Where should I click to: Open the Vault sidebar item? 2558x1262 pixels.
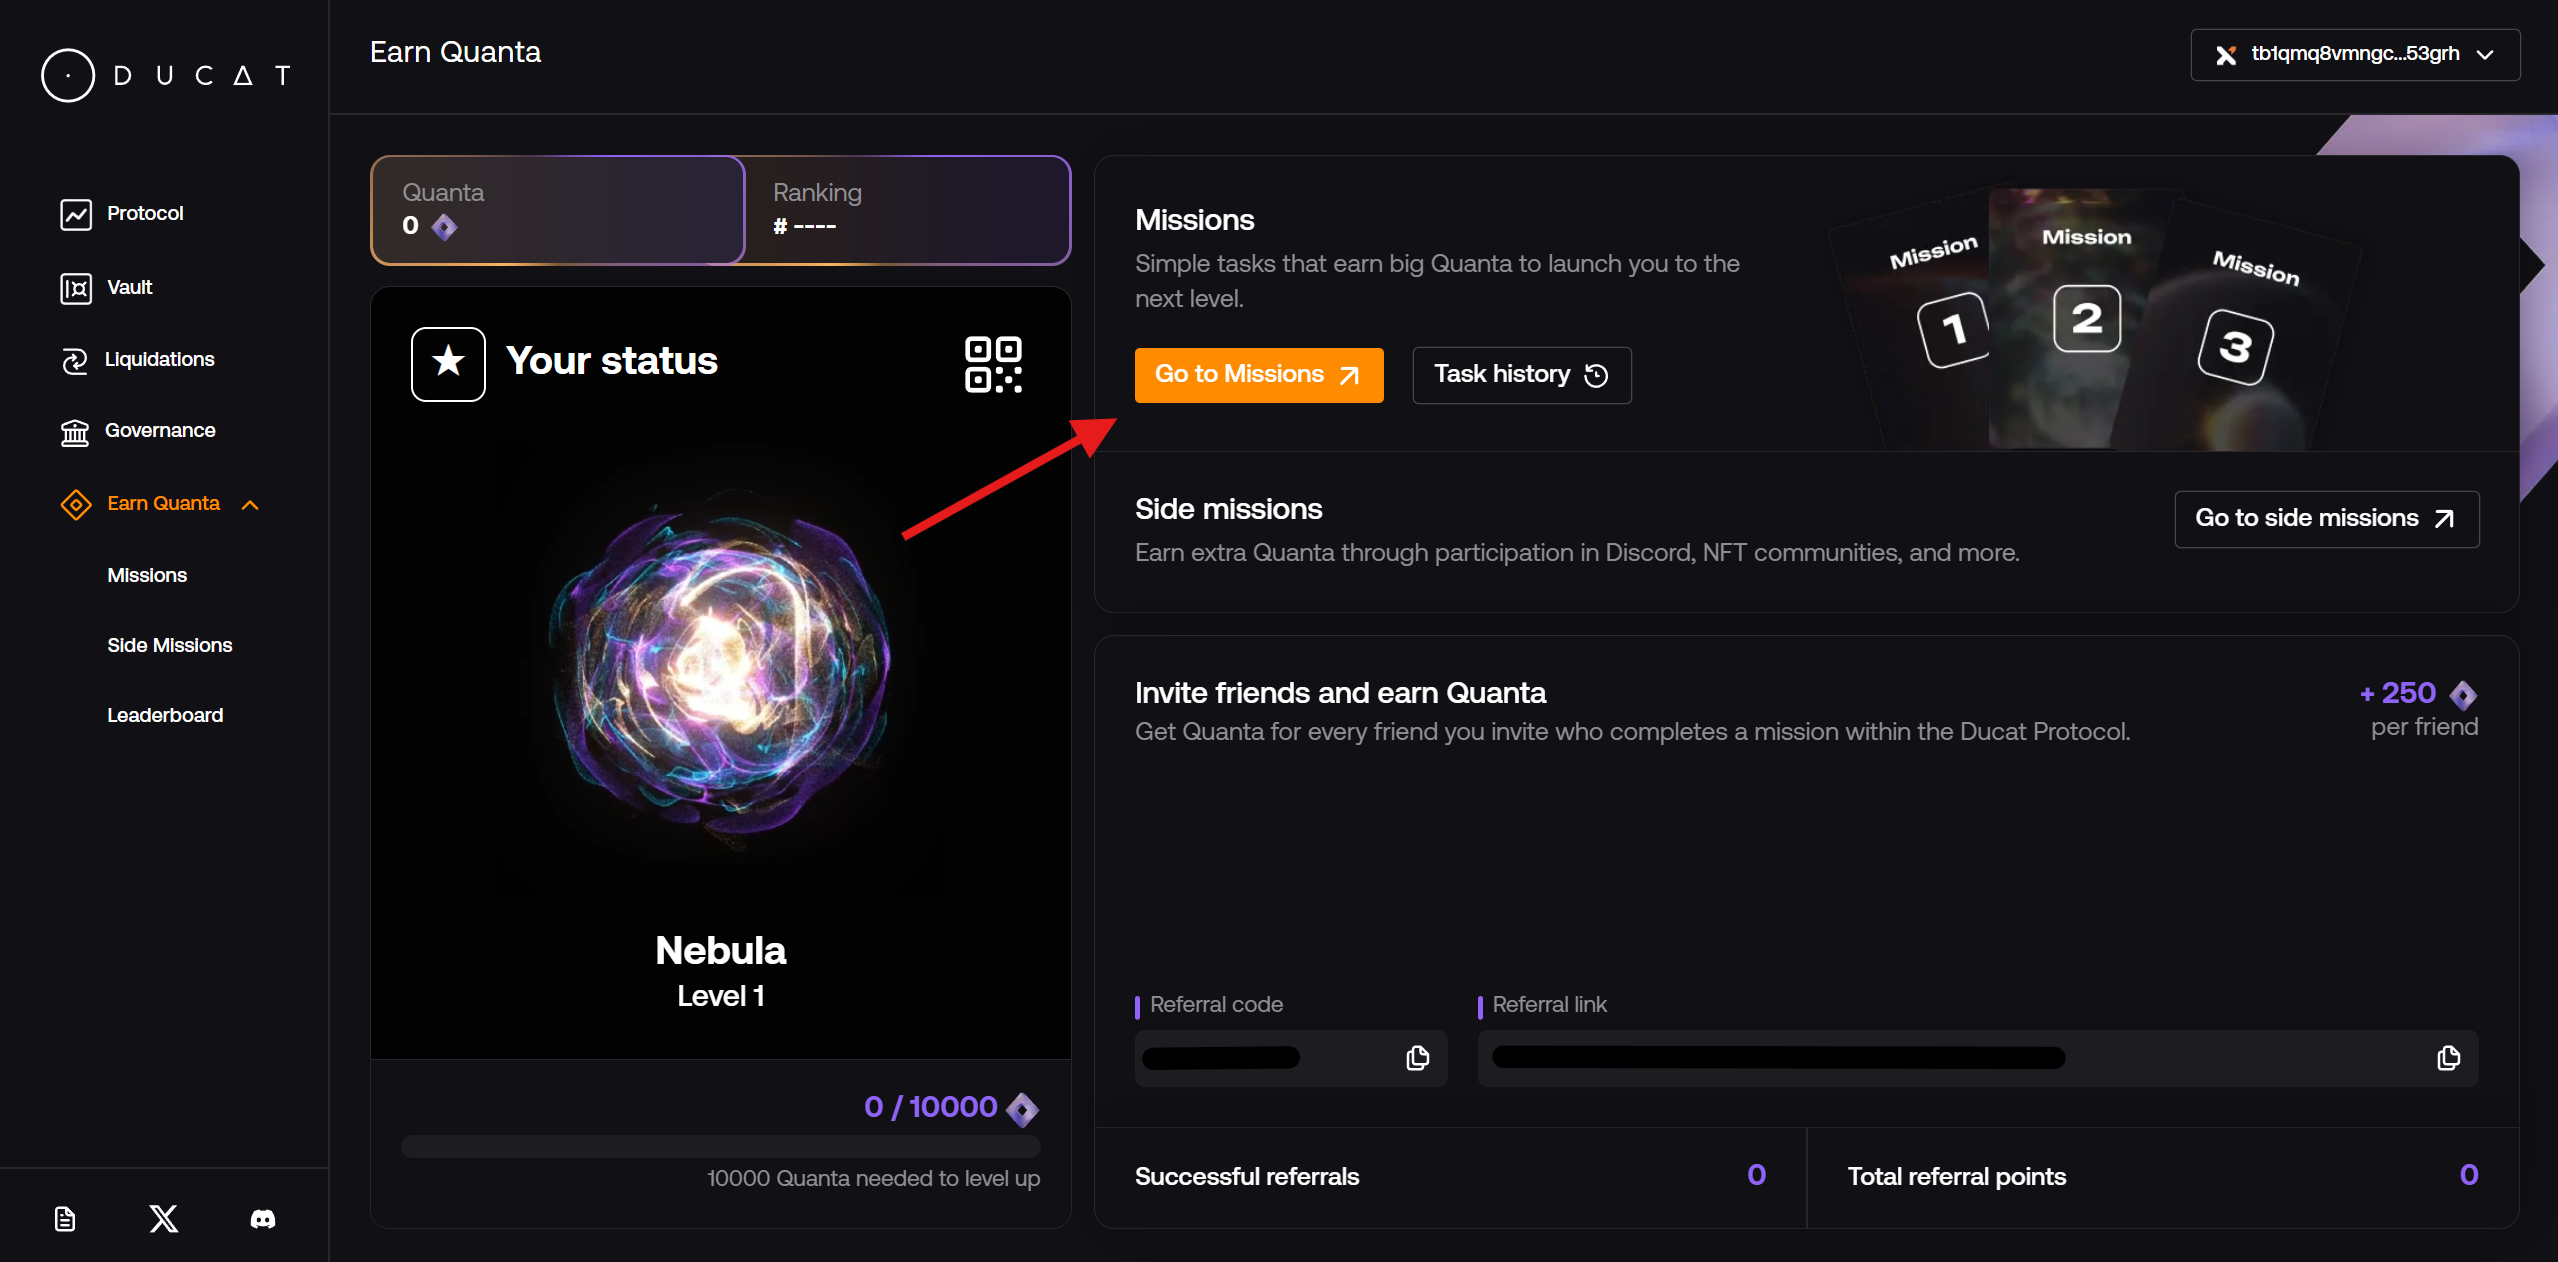tap(129, 288)
